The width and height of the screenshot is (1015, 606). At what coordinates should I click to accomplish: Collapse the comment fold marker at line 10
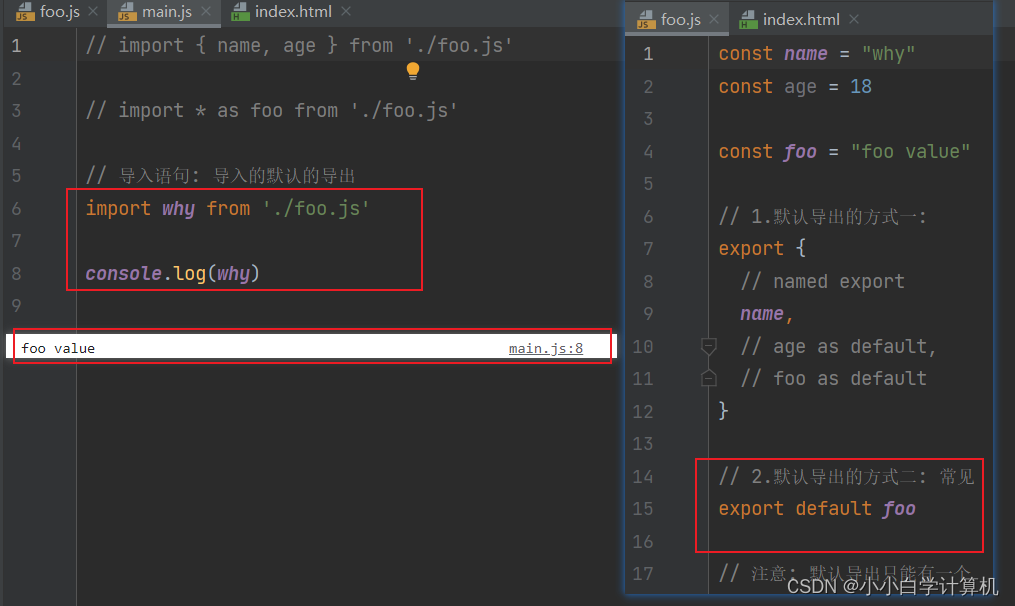709,346
